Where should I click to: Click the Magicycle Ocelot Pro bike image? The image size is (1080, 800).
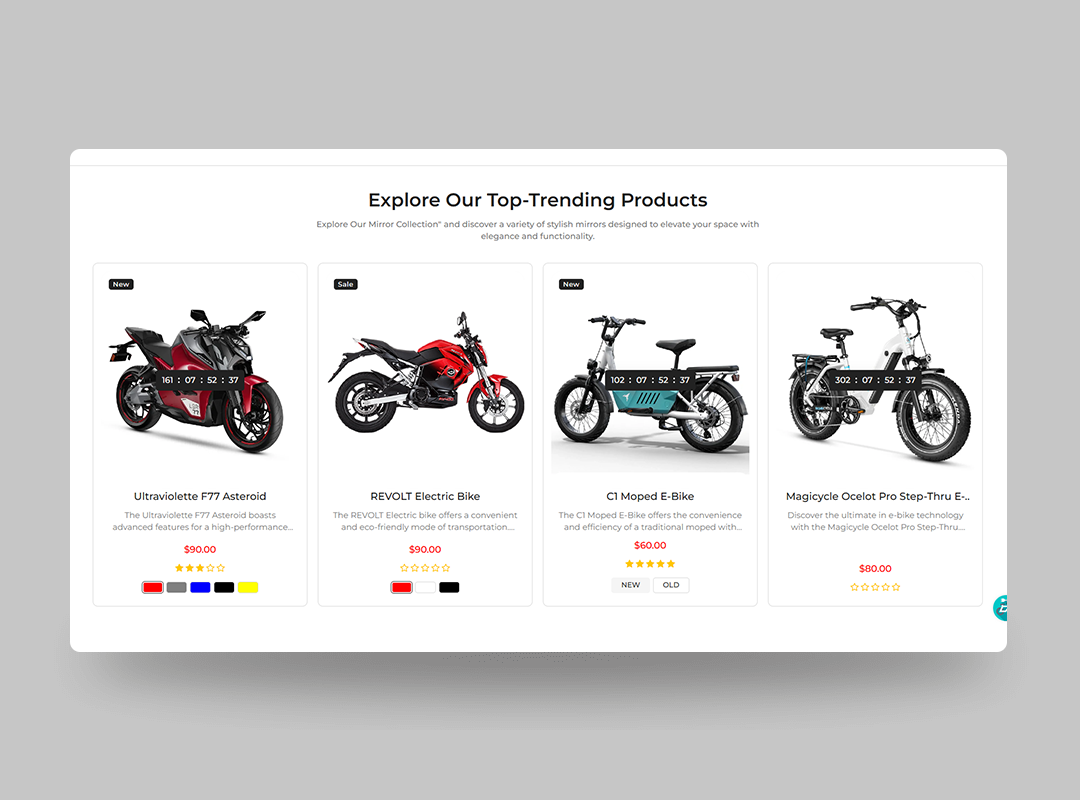click(x=880, y=379)
